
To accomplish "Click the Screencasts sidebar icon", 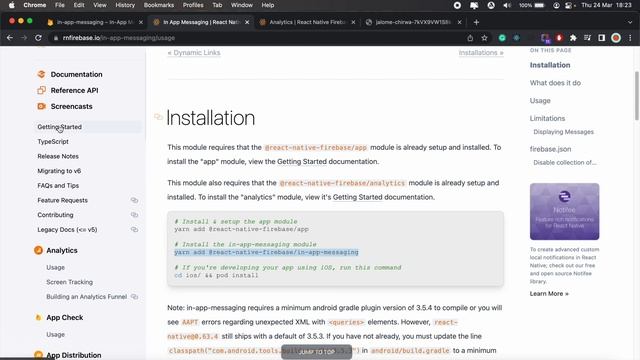I will coord(41,106).
